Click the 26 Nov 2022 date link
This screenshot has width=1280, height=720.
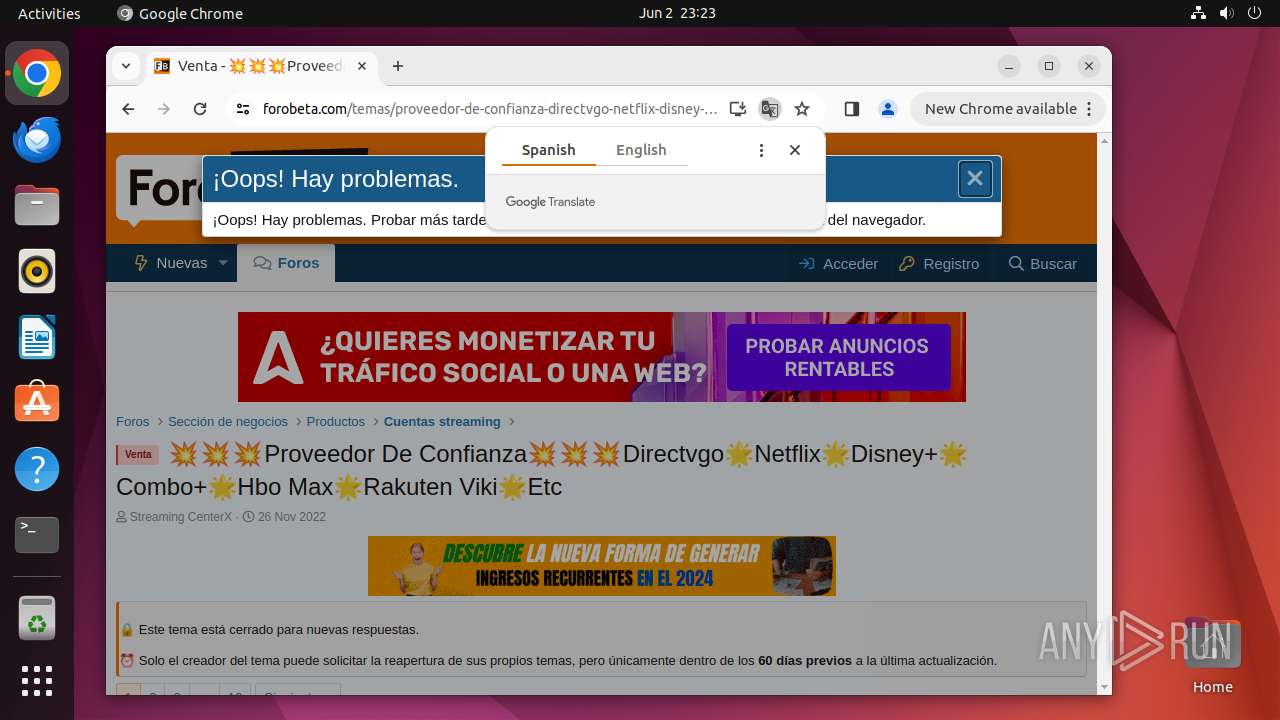point(292,517)
